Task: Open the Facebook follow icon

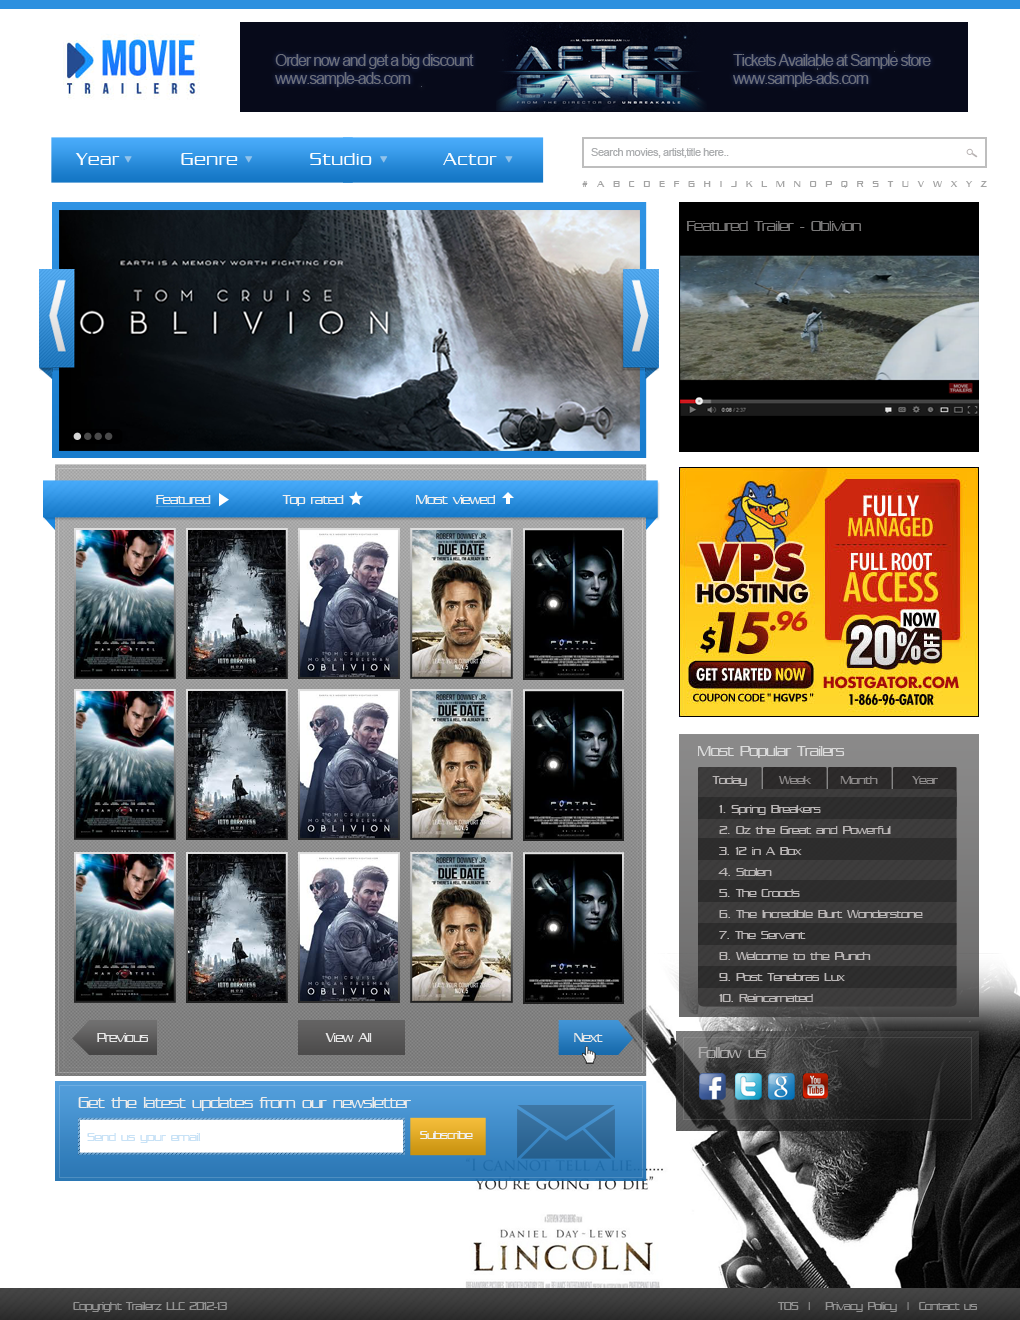Action: point(712,1086)
